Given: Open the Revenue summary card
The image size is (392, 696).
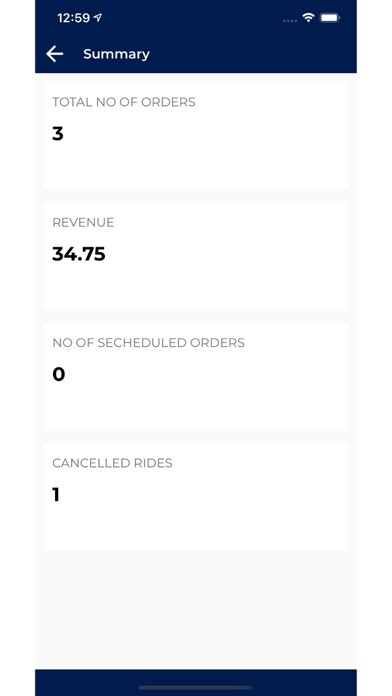Looking at the screenshot, I should pos(196,256).
